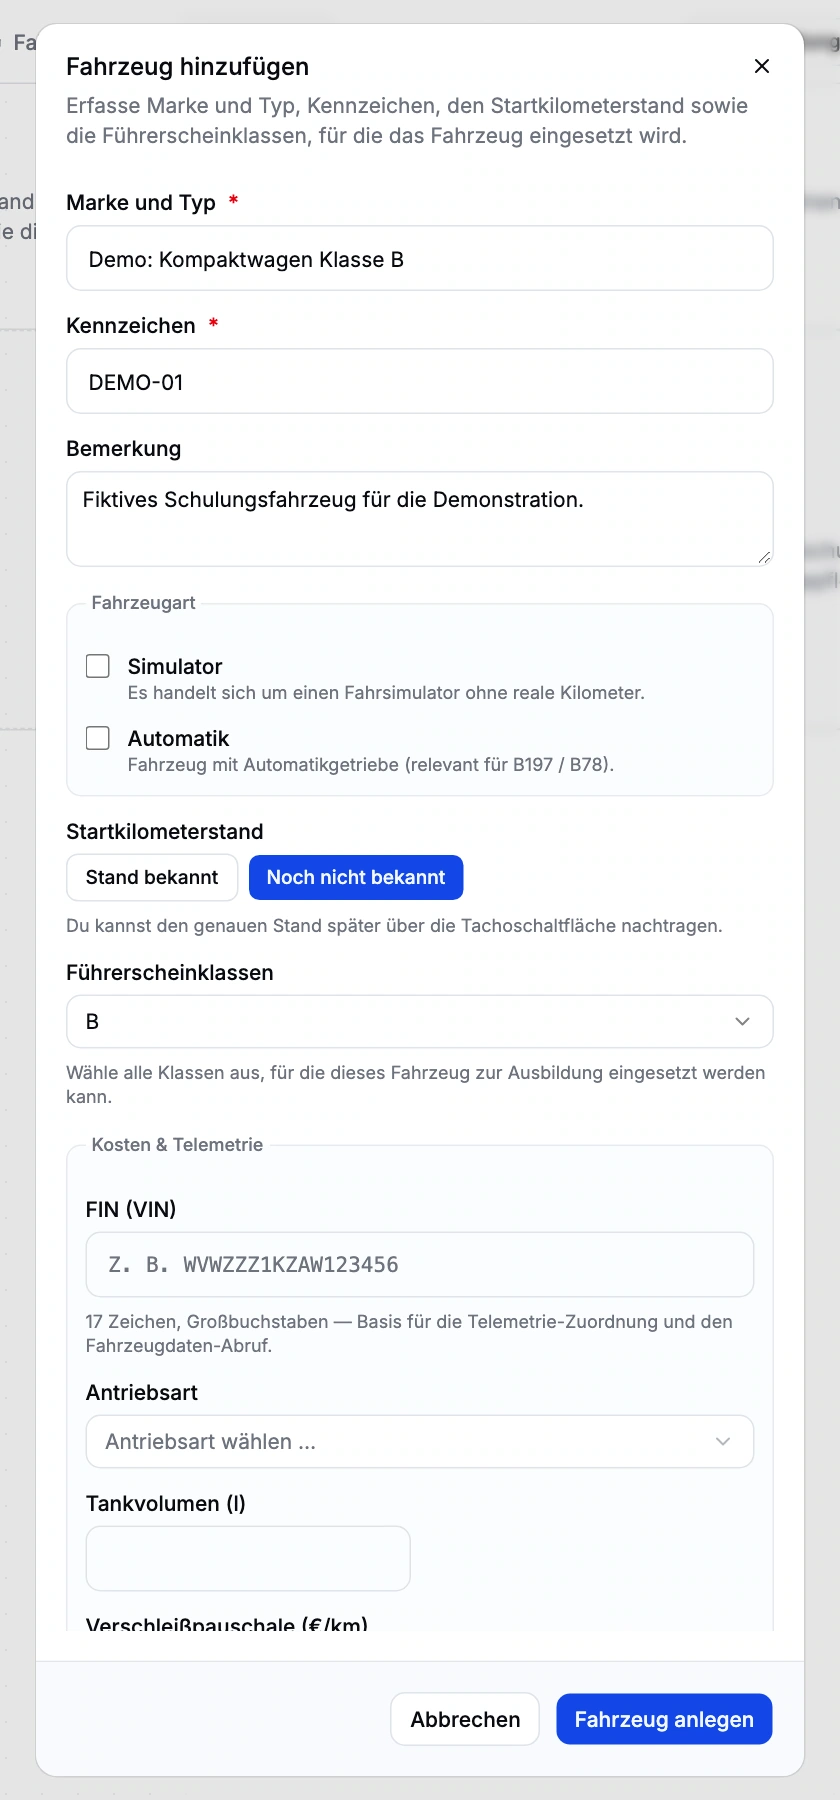
Task: Click the Abbrechen button
Action: [x=465, y=1719]
